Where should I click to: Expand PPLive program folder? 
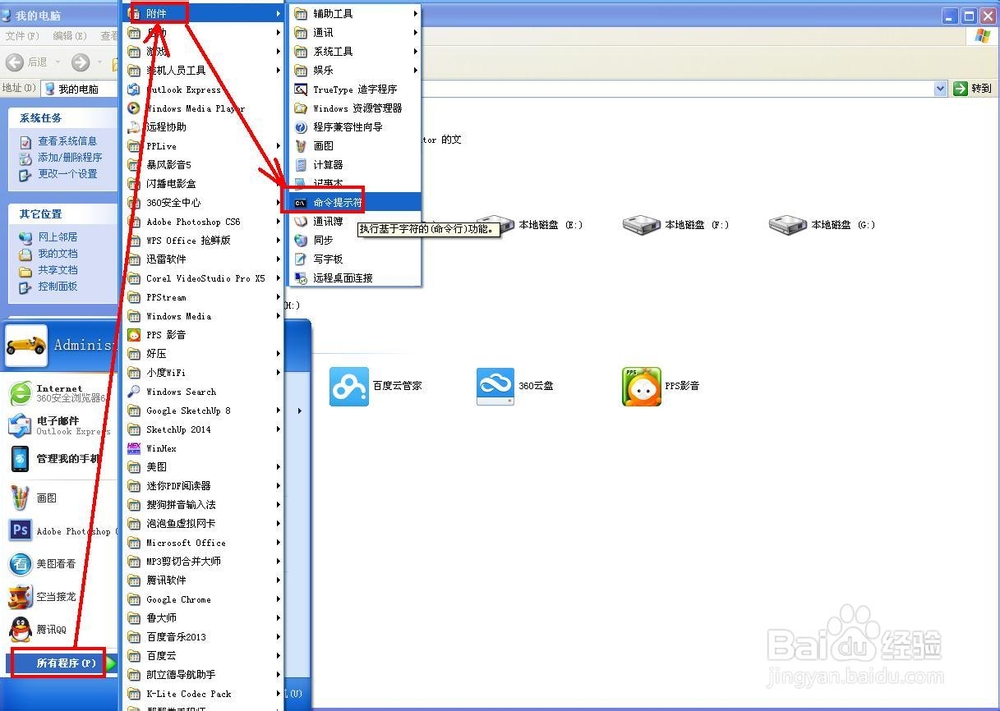point(204,146)
